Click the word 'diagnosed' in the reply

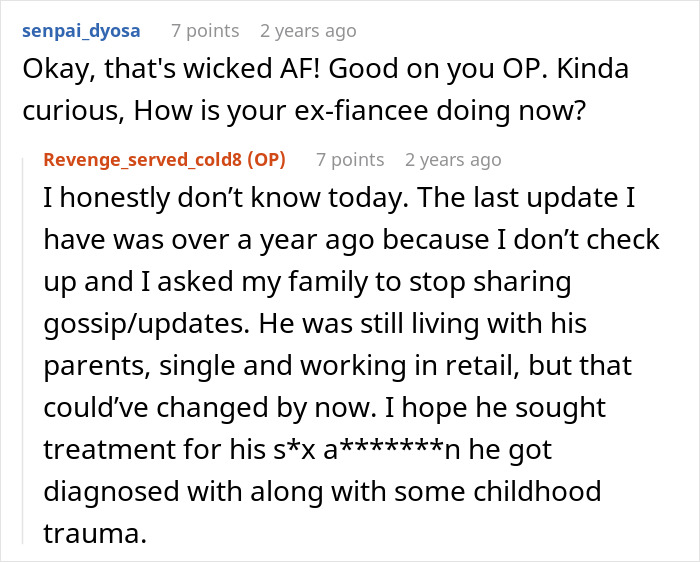(111, 491)
